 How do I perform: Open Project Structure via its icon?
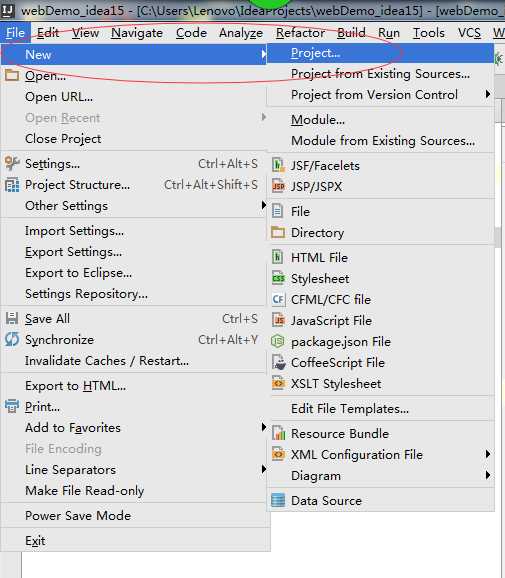[12, 185]
